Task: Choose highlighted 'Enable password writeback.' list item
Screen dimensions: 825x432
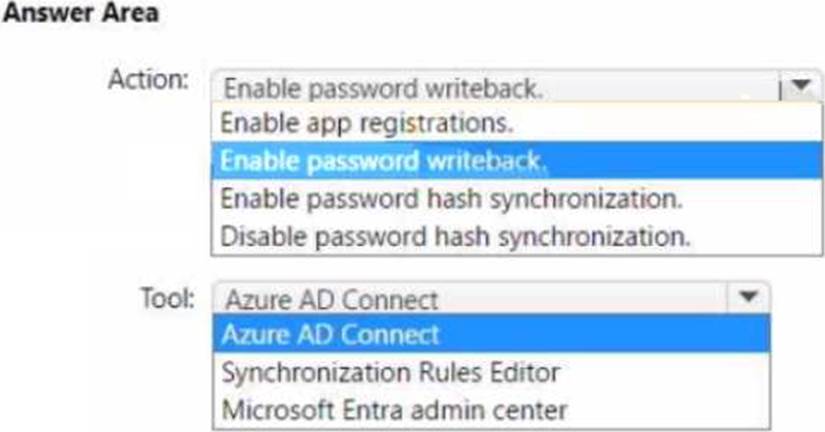Action: 384,161
